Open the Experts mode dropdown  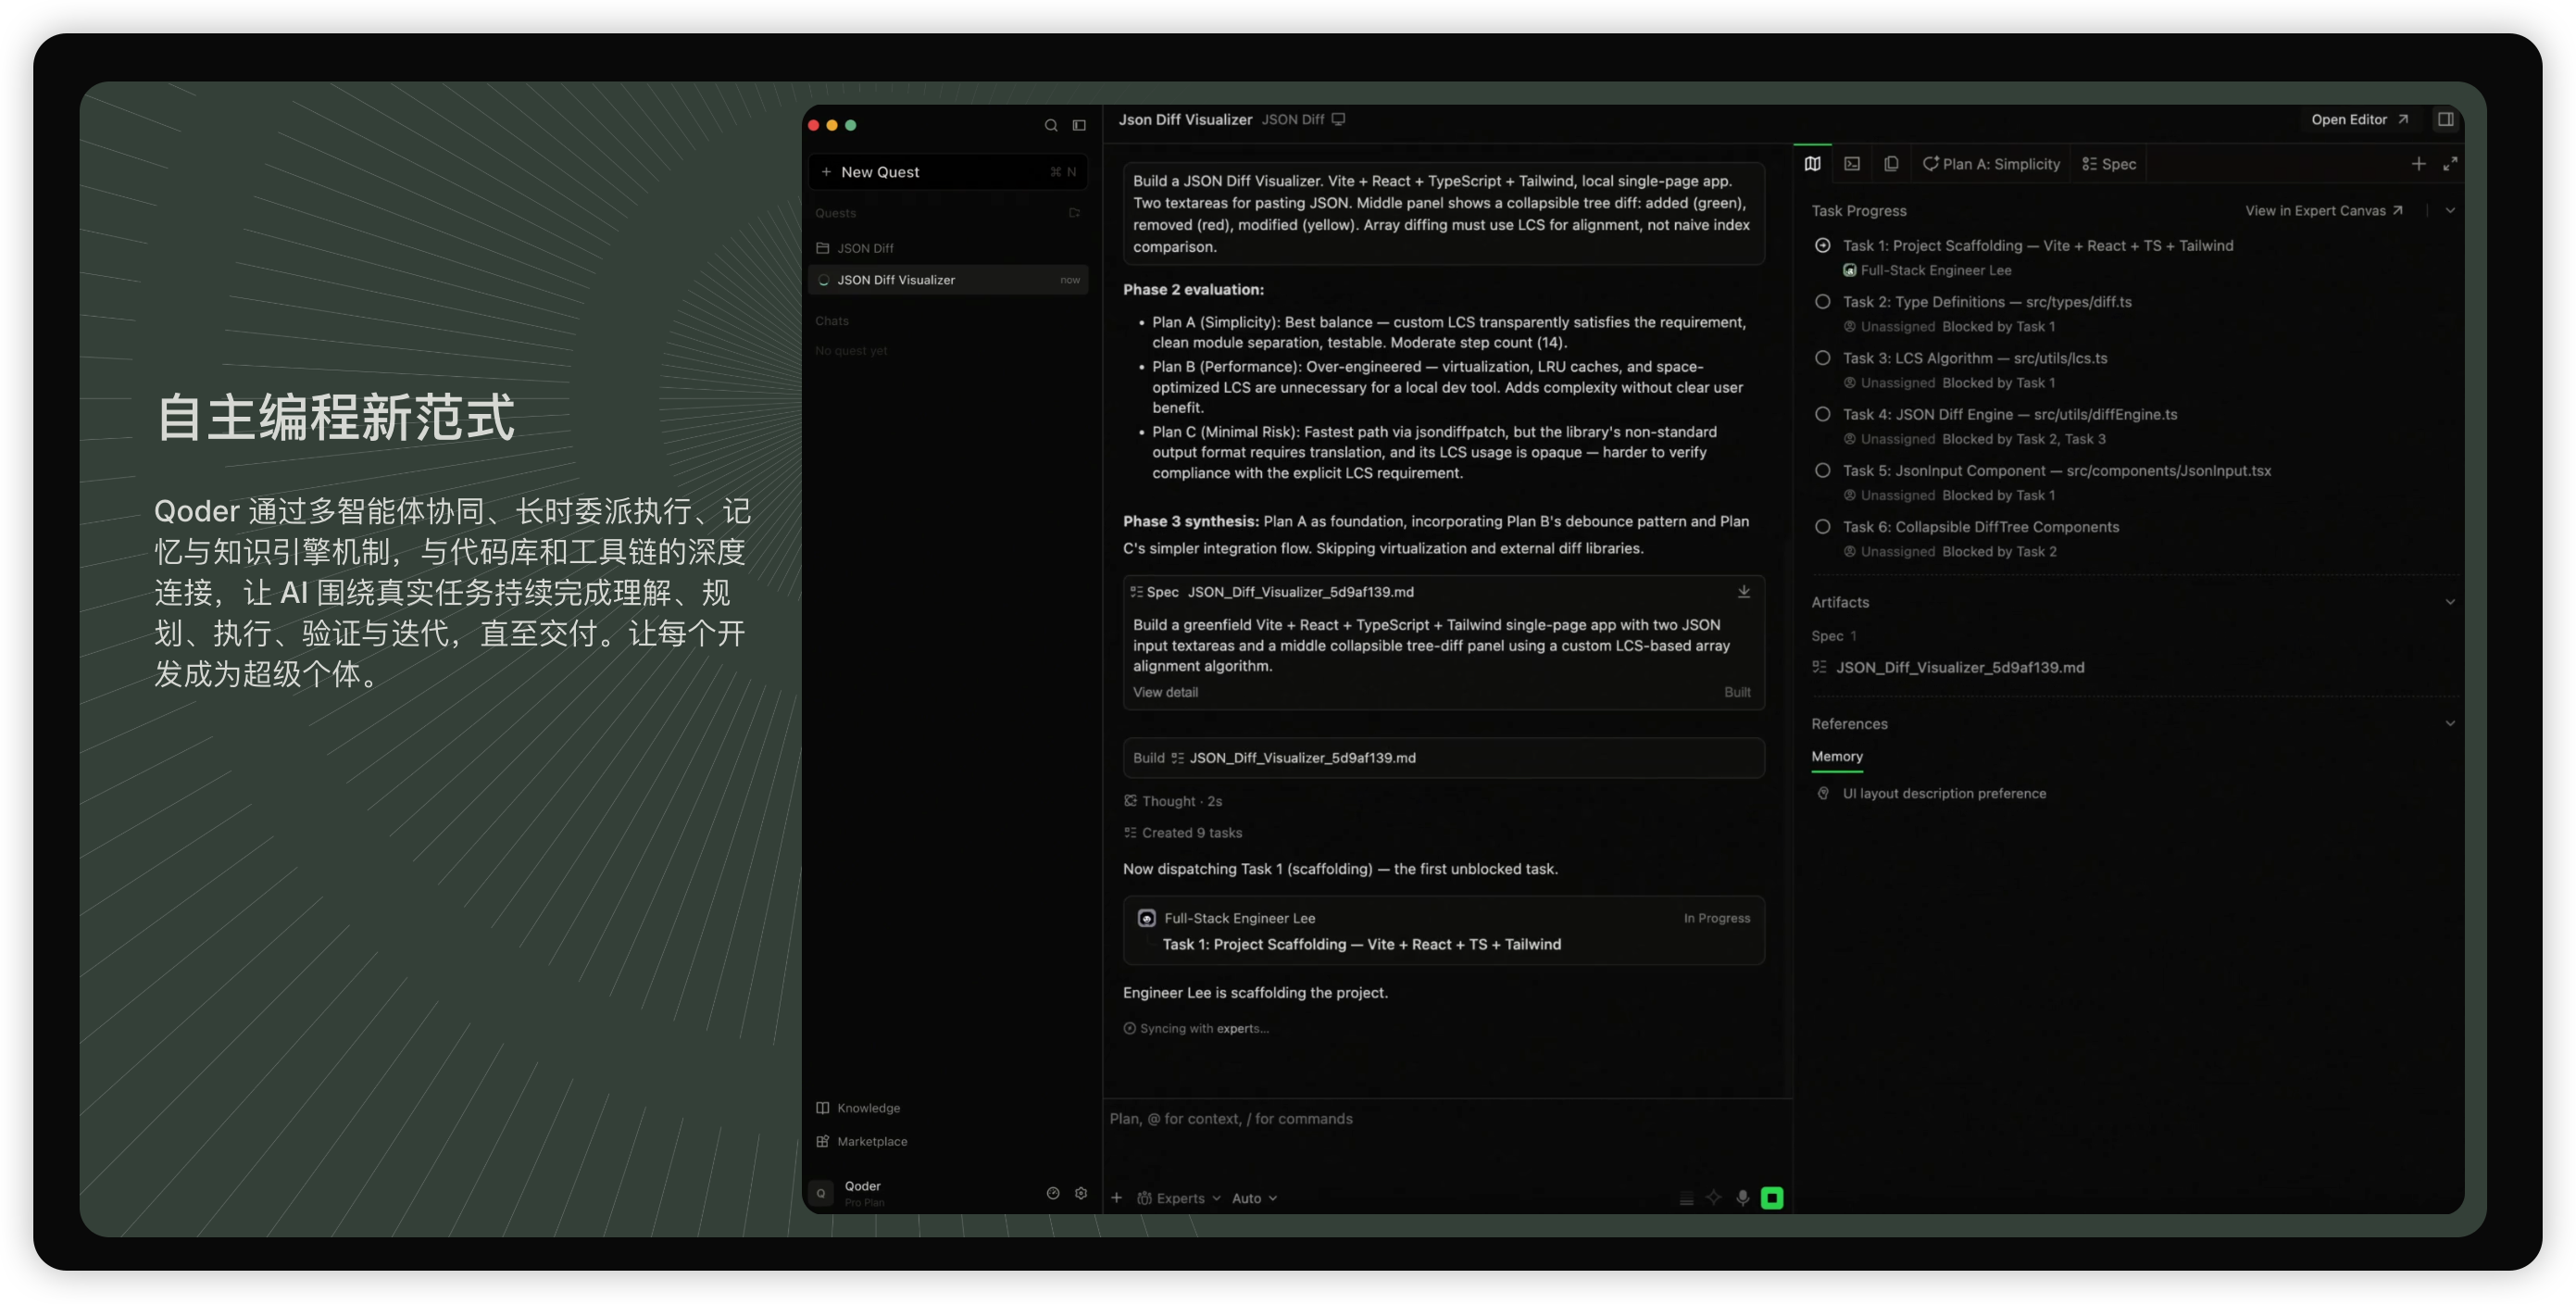pyautogui.click(x=1179, y=1198)
